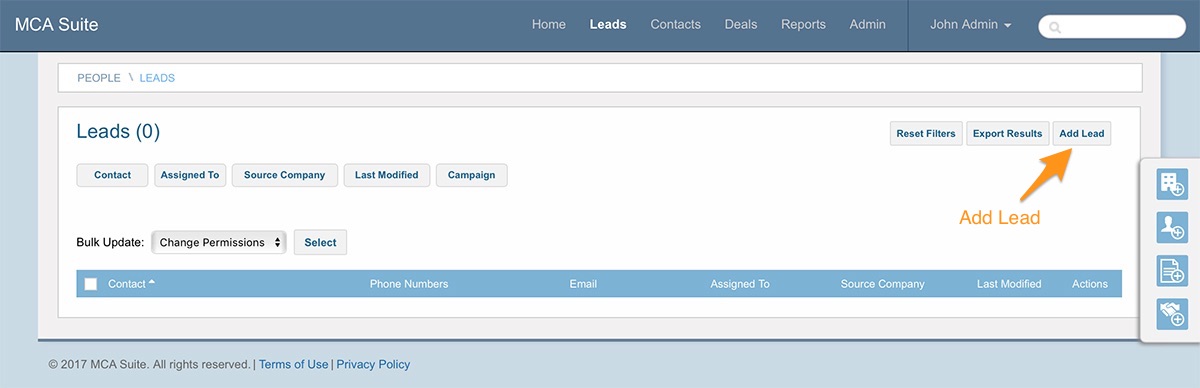Click the LEADS breadcrumb link
The width and height of the screenshot is (1200, 388).
point(157,78)
